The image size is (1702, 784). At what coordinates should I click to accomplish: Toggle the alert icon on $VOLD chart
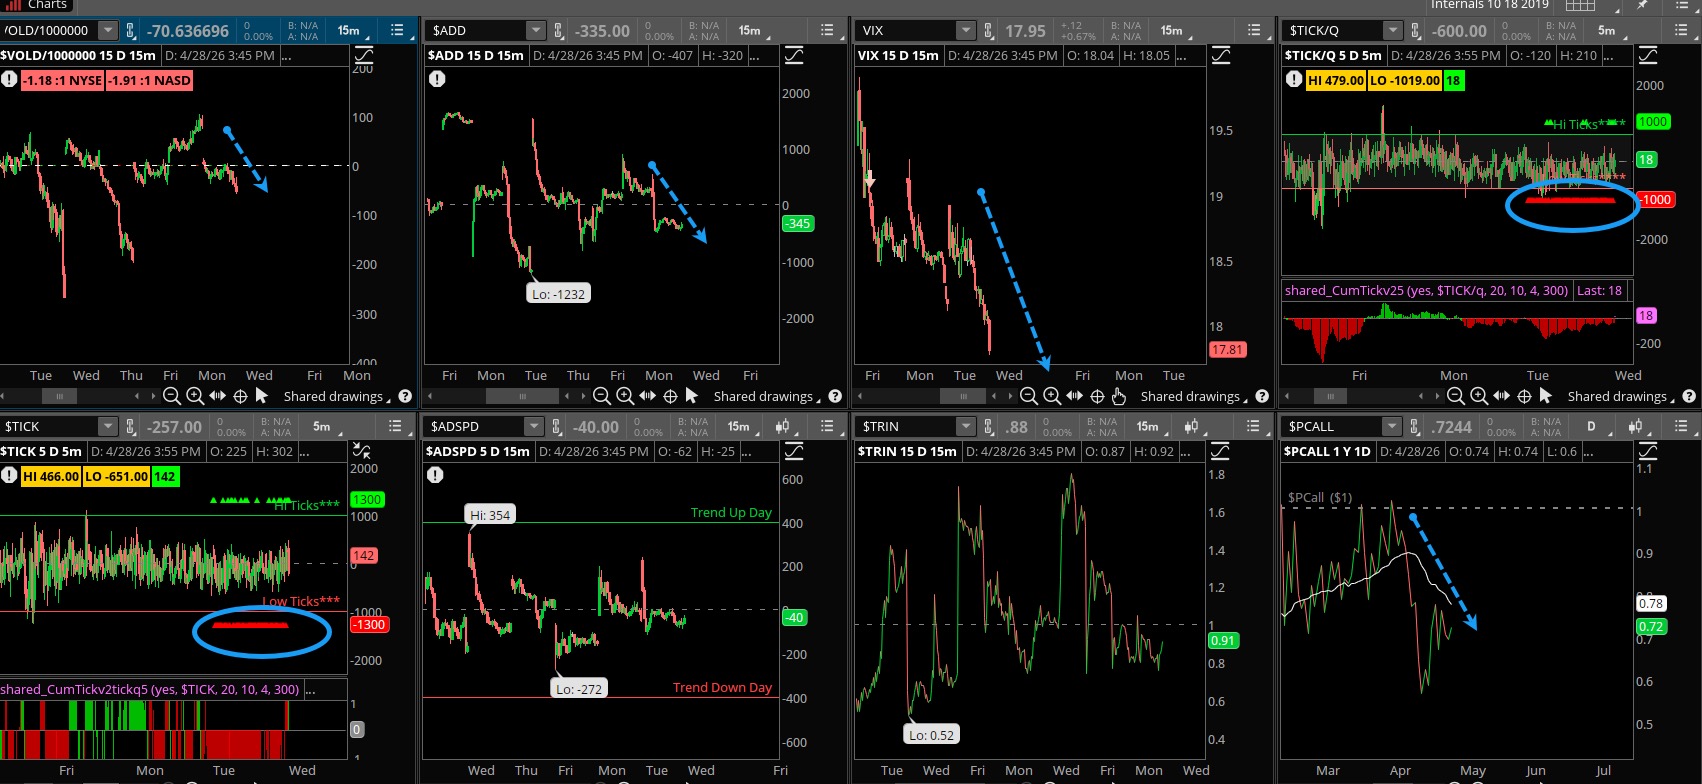9,79
